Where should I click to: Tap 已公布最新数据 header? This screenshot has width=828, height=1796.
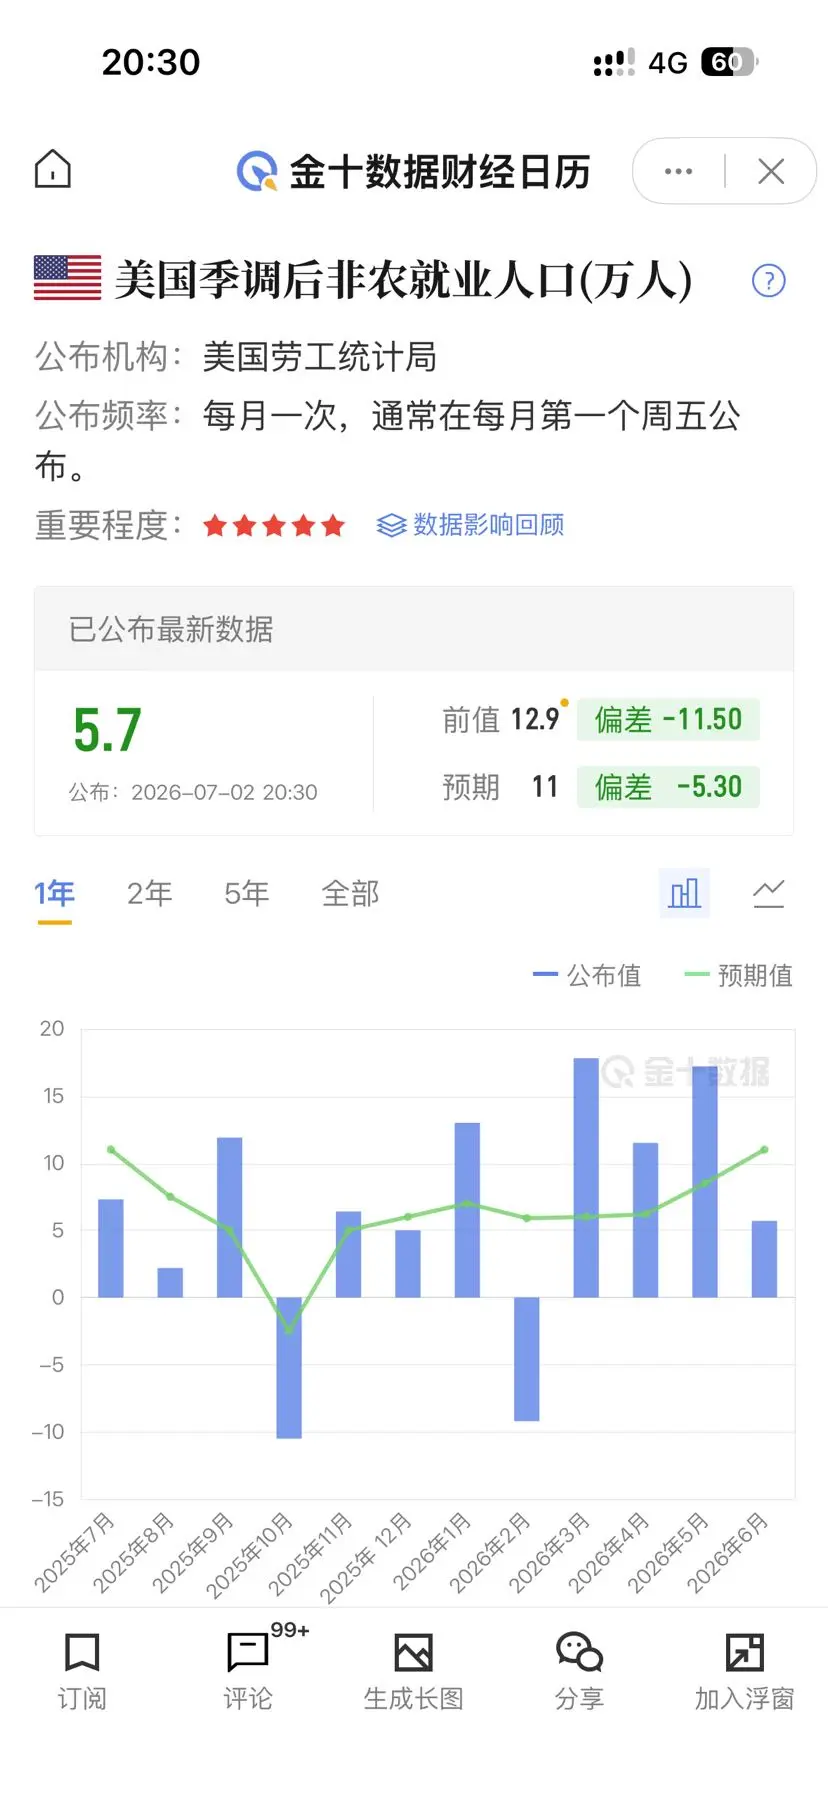171,629
